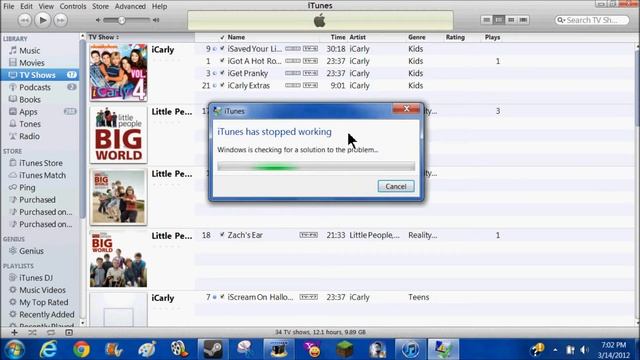Open the Controls menu
The width and height of the screenshot is (640, 360).
73,7
